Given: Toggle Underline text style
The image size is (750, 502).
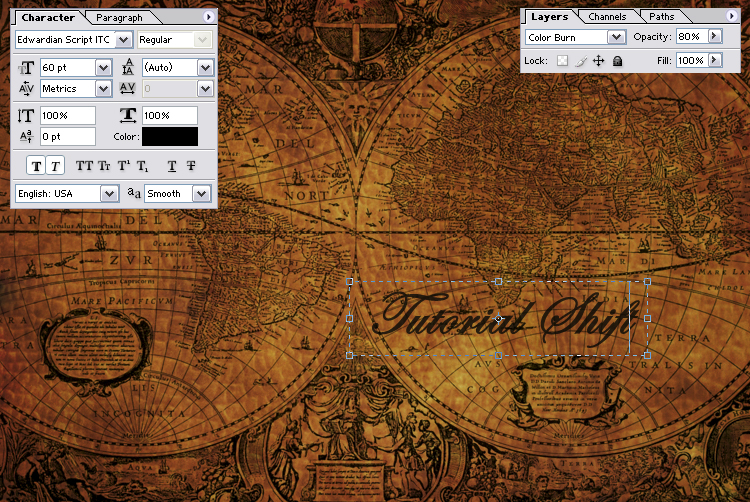Looking at the screenshot, I should coord(172,166).
